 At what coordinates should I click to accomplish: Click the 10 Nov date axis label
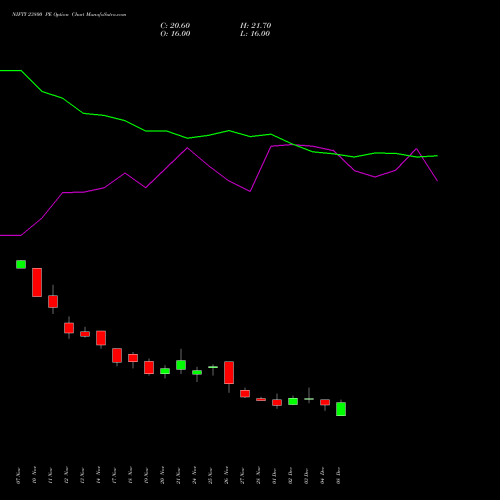click(x=34, y=476)
